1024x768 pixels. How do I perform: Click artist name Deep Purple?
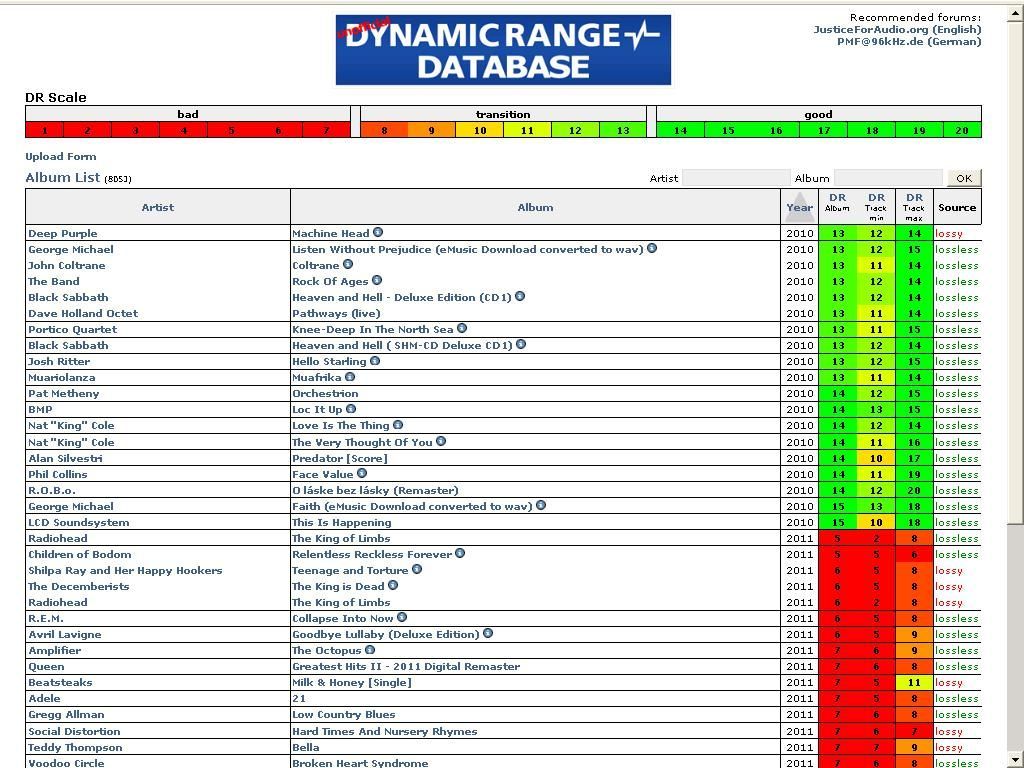[63, 233]
